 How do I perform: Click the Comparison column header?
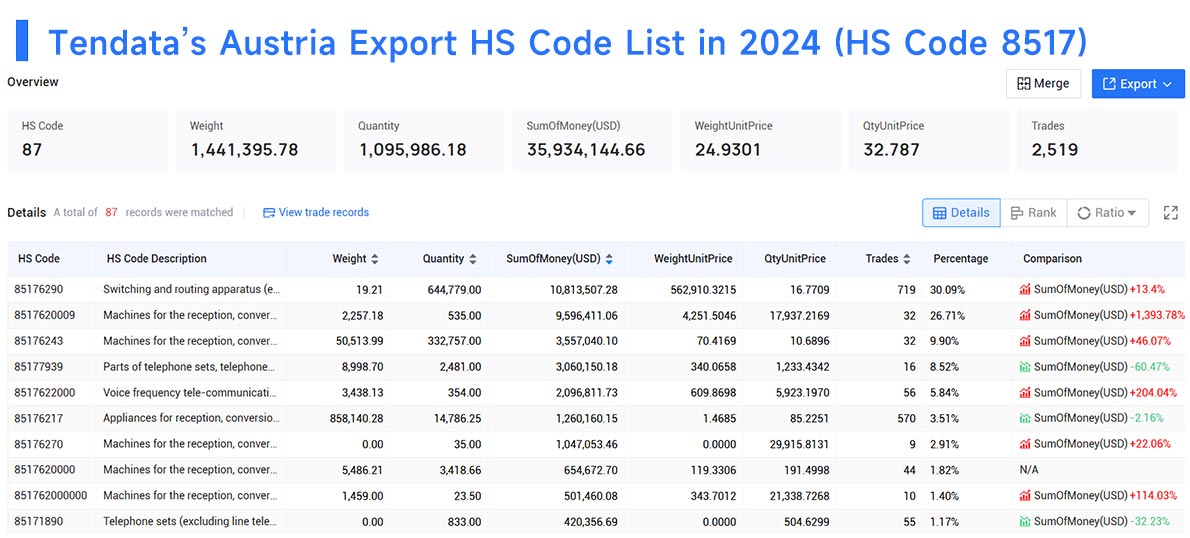pos(1052,259)
